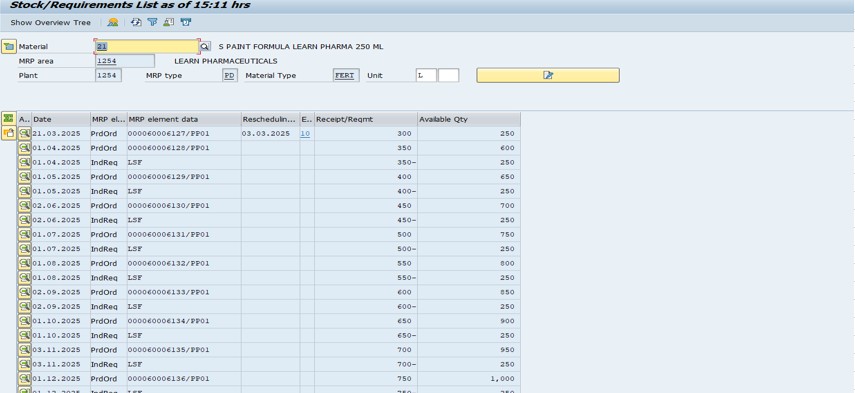Open details icon for 02.09.2025 IndReq row
Screen dimensions: 855x393
point(25,306)
